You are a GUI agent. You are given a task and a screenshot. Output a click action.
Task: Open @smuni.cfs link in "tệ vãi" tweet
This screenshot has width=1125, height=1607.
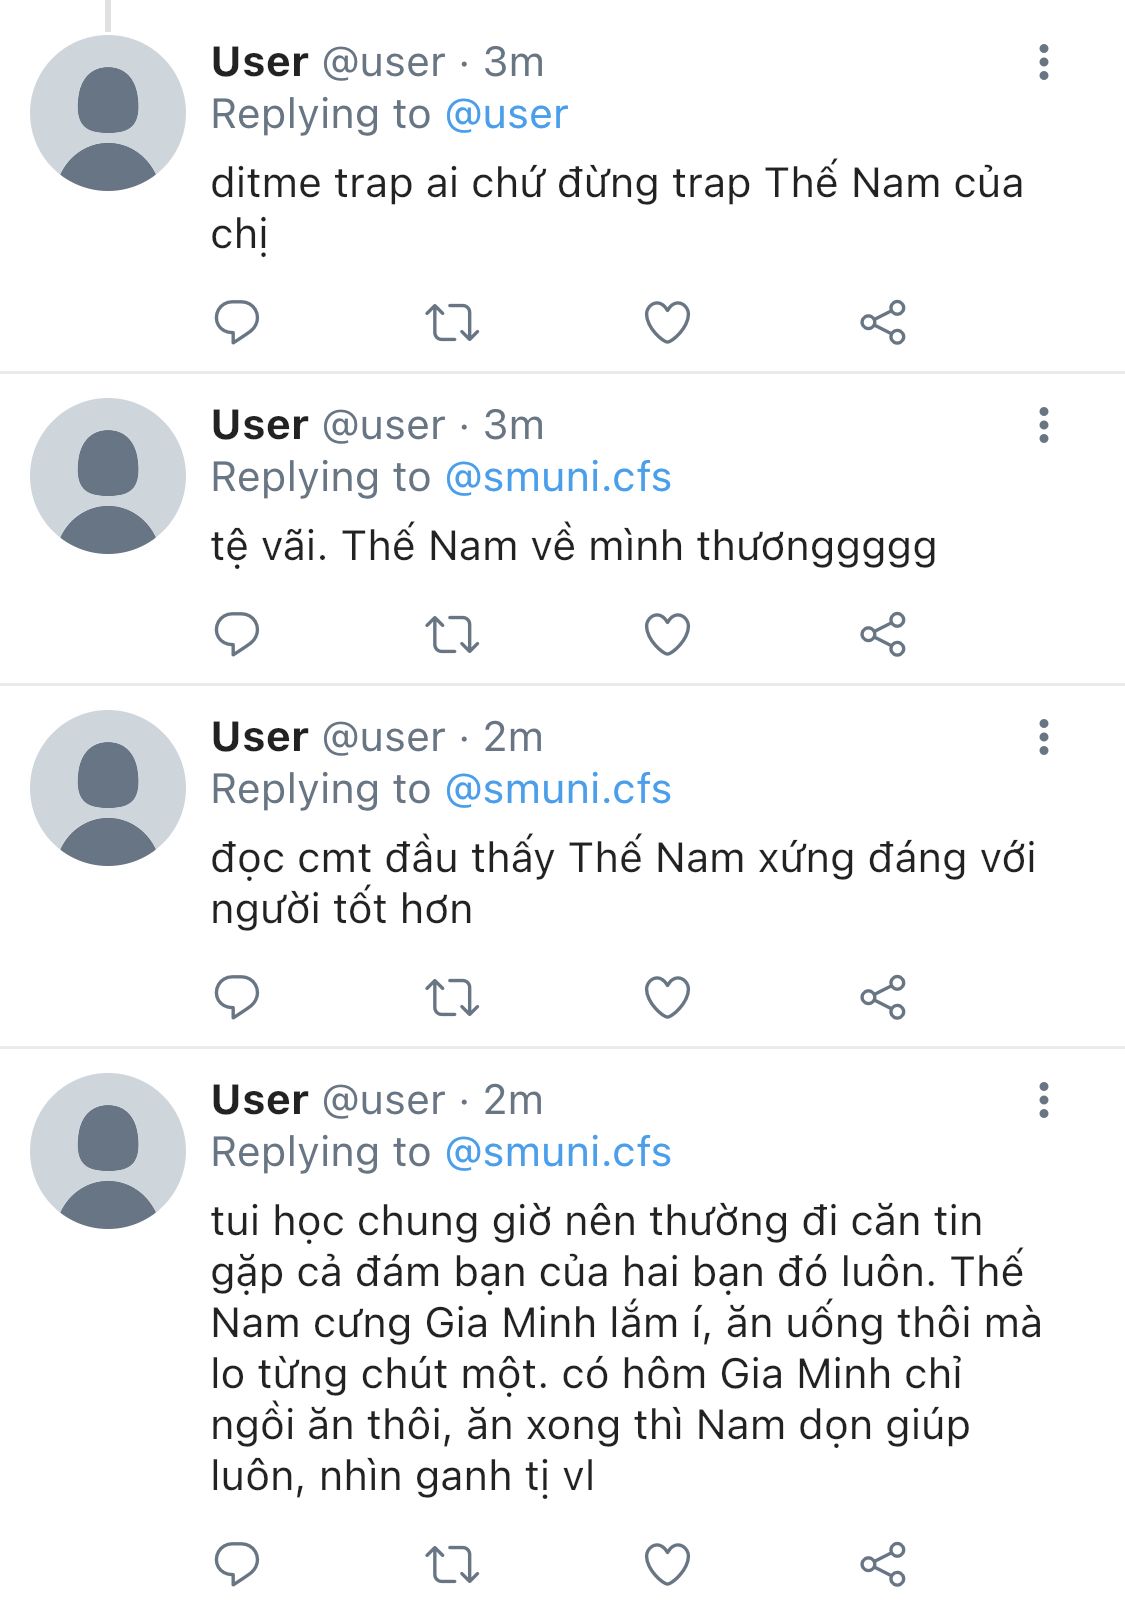coord(558,477)
